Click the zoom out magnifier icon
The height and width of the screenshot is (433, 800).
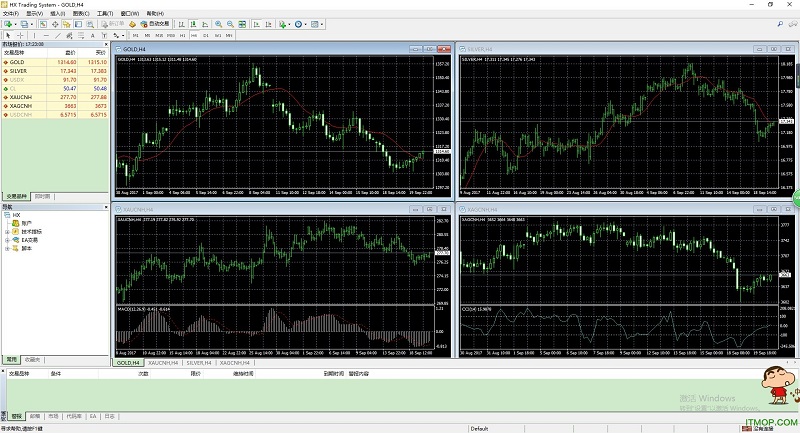click(230, 24)
